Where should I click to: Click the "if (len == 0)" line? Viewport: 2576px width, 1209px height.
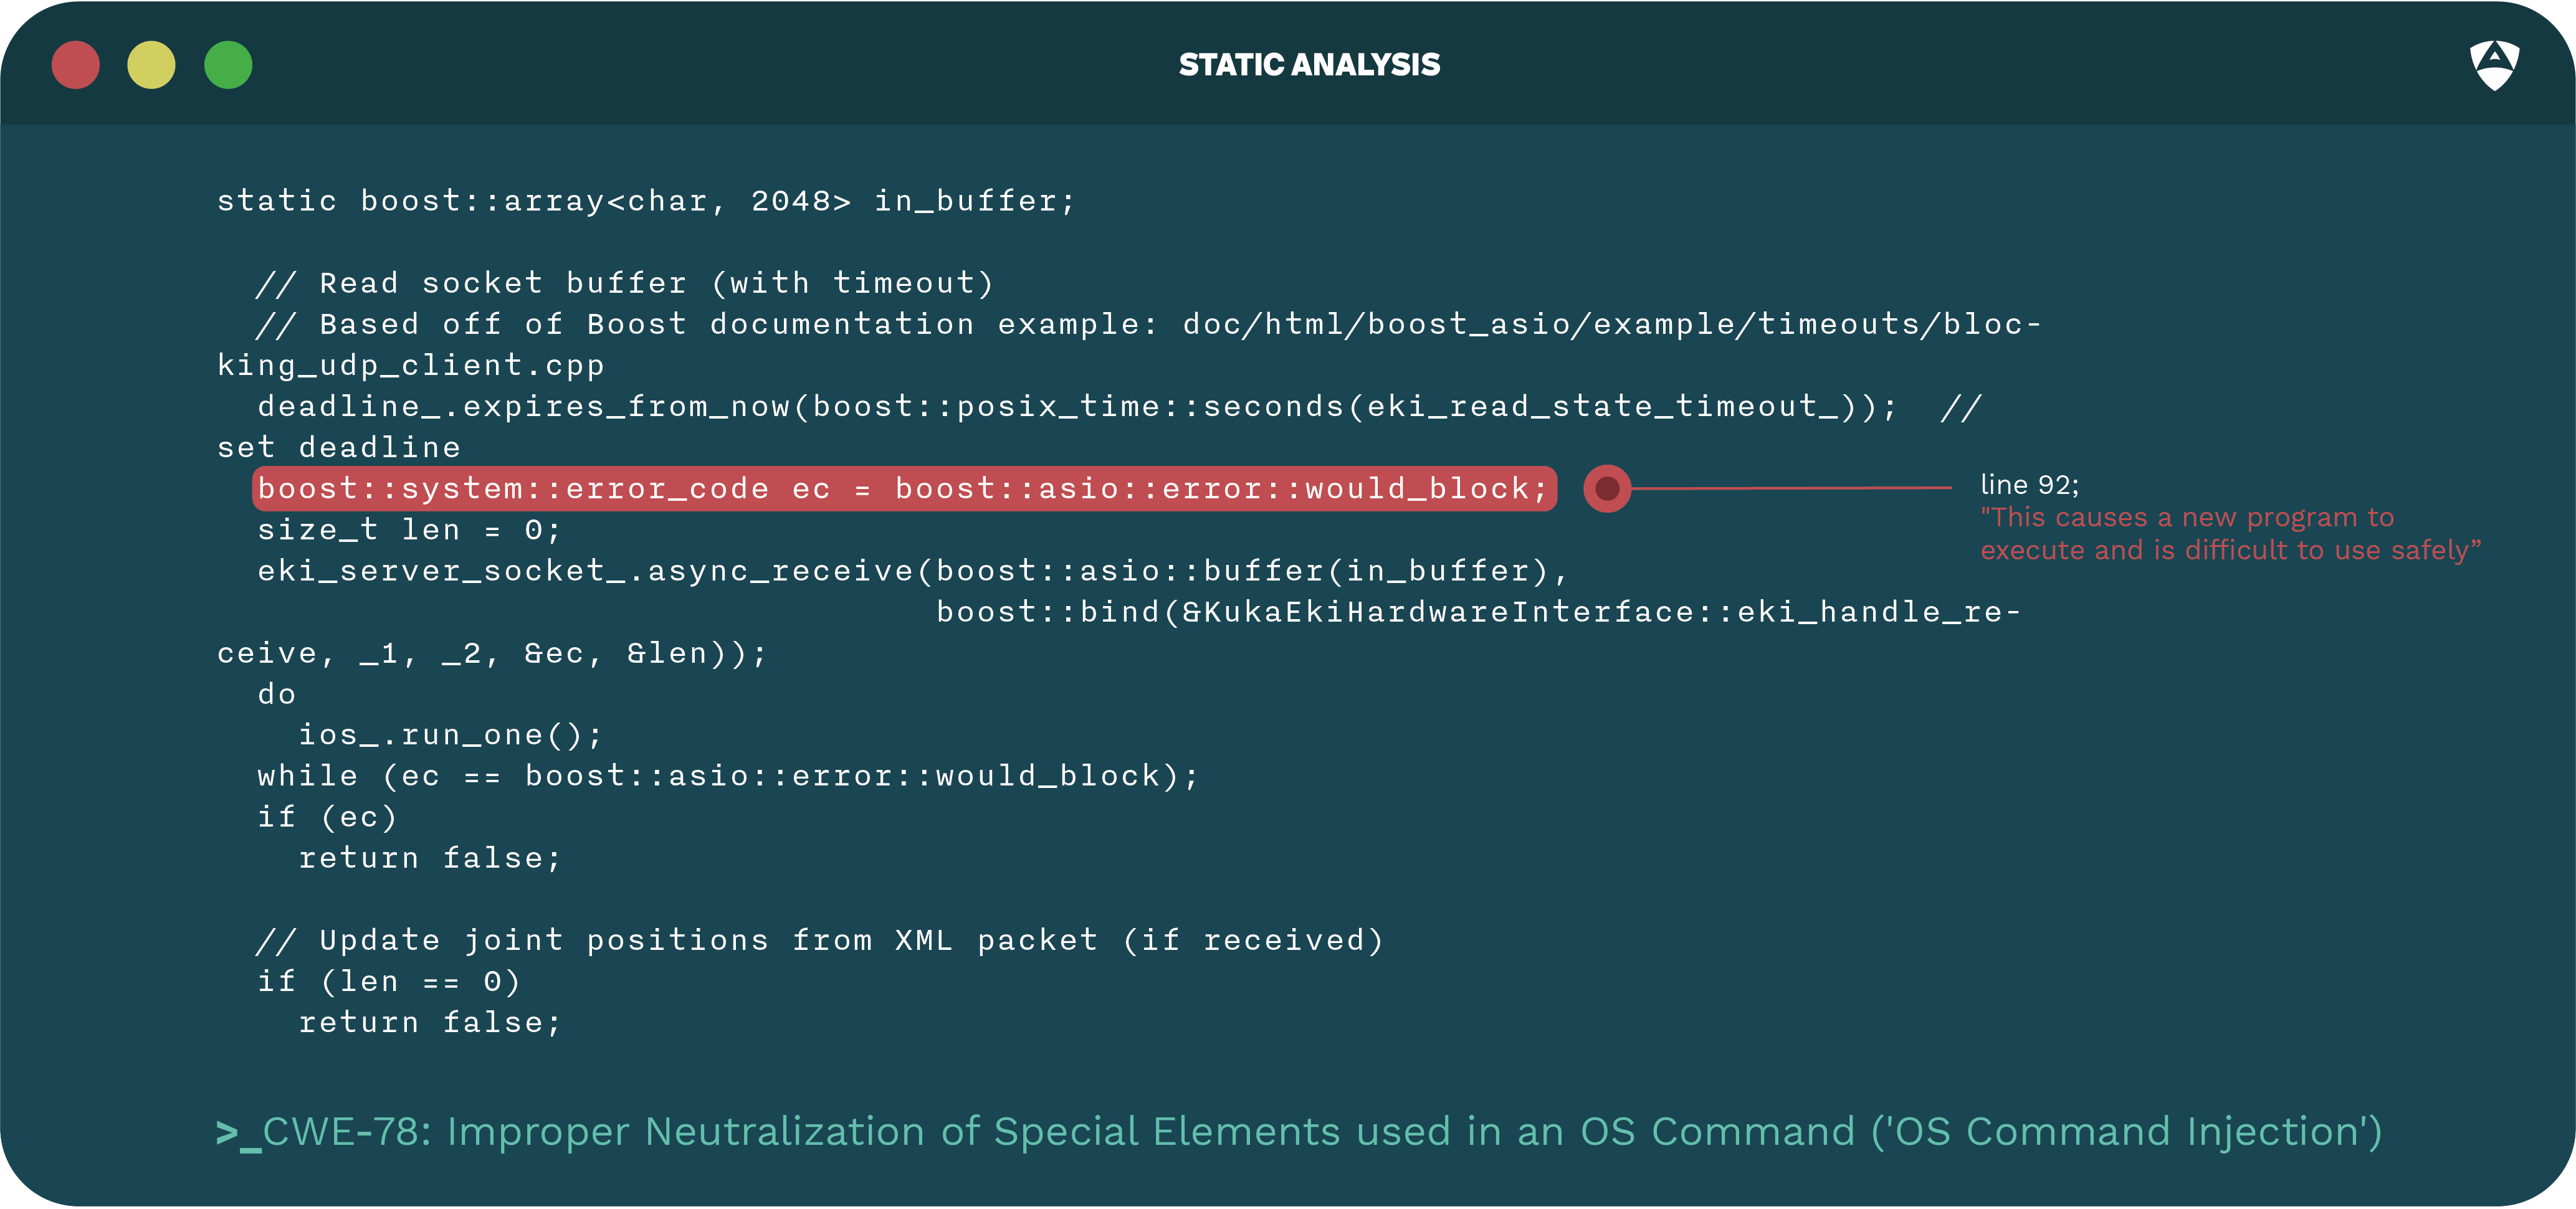tap(388, 982)
